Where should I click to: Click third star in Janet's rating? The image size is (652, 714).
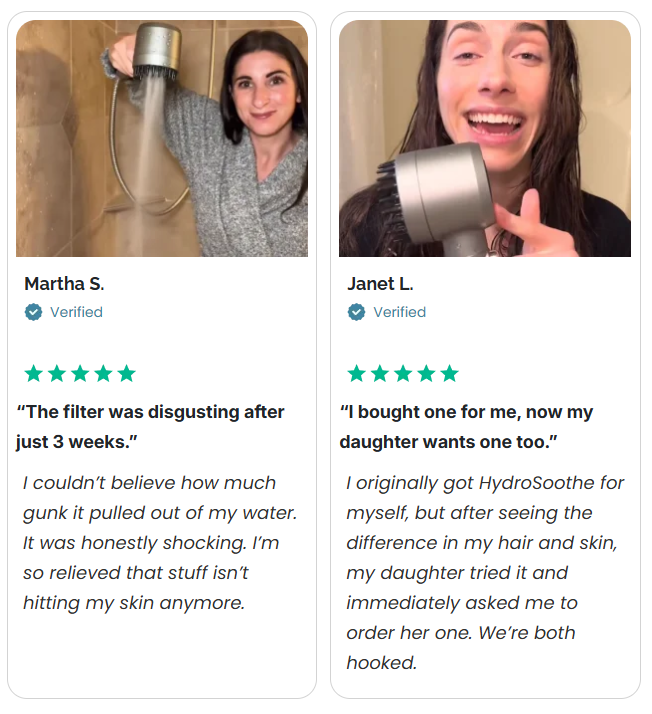coord(403,373)
